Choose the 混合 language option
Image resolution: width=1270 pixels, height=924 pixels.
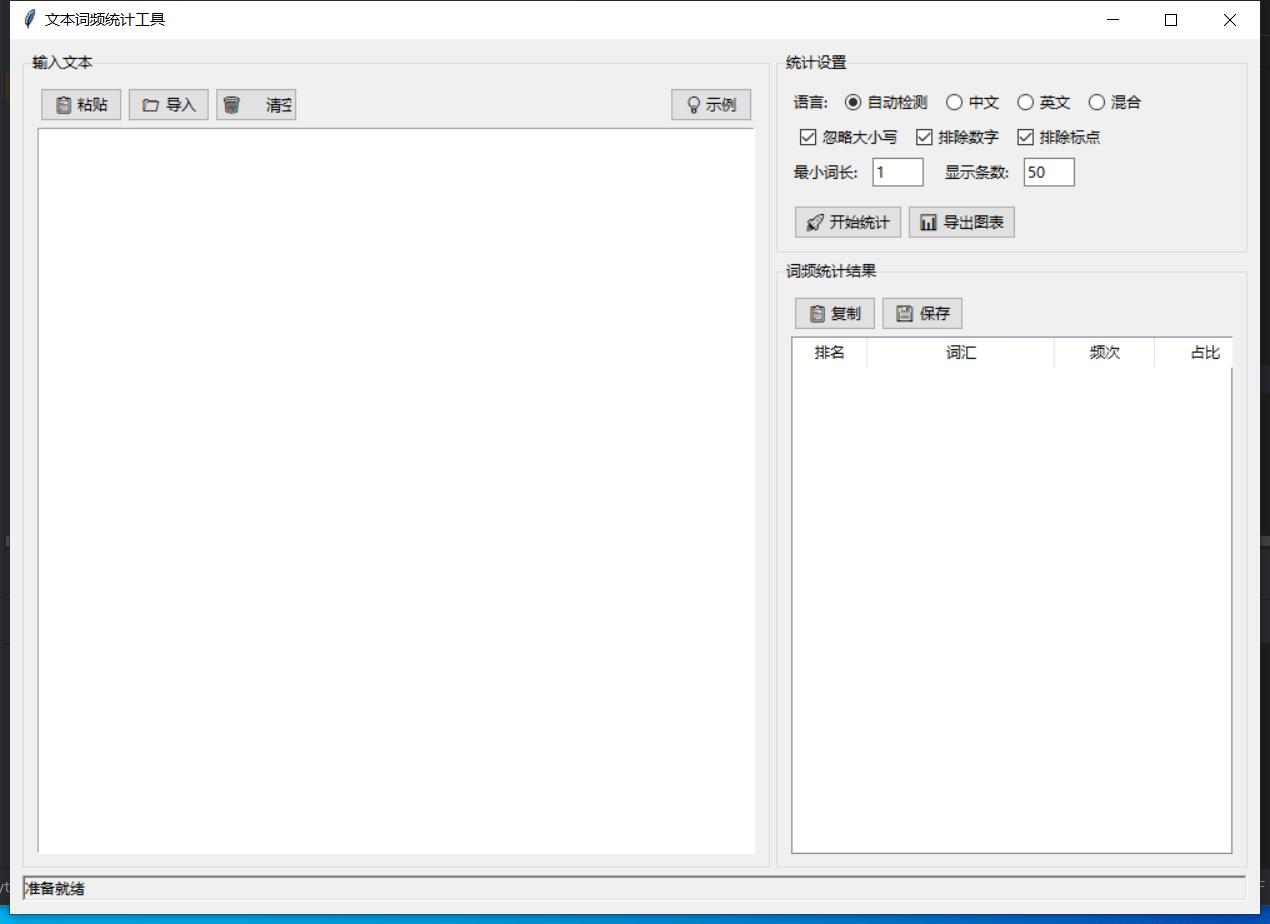tap(1115, 102)
